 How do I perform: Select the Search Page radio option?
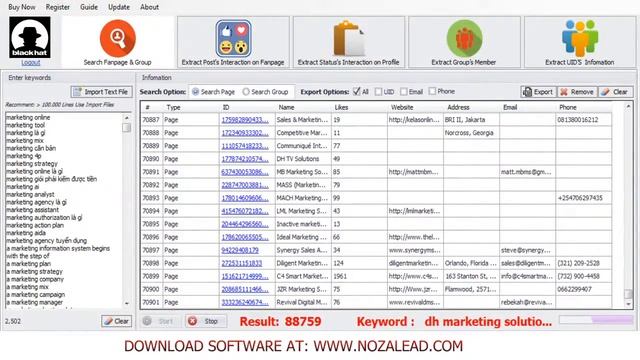click(x=213, y=92)
